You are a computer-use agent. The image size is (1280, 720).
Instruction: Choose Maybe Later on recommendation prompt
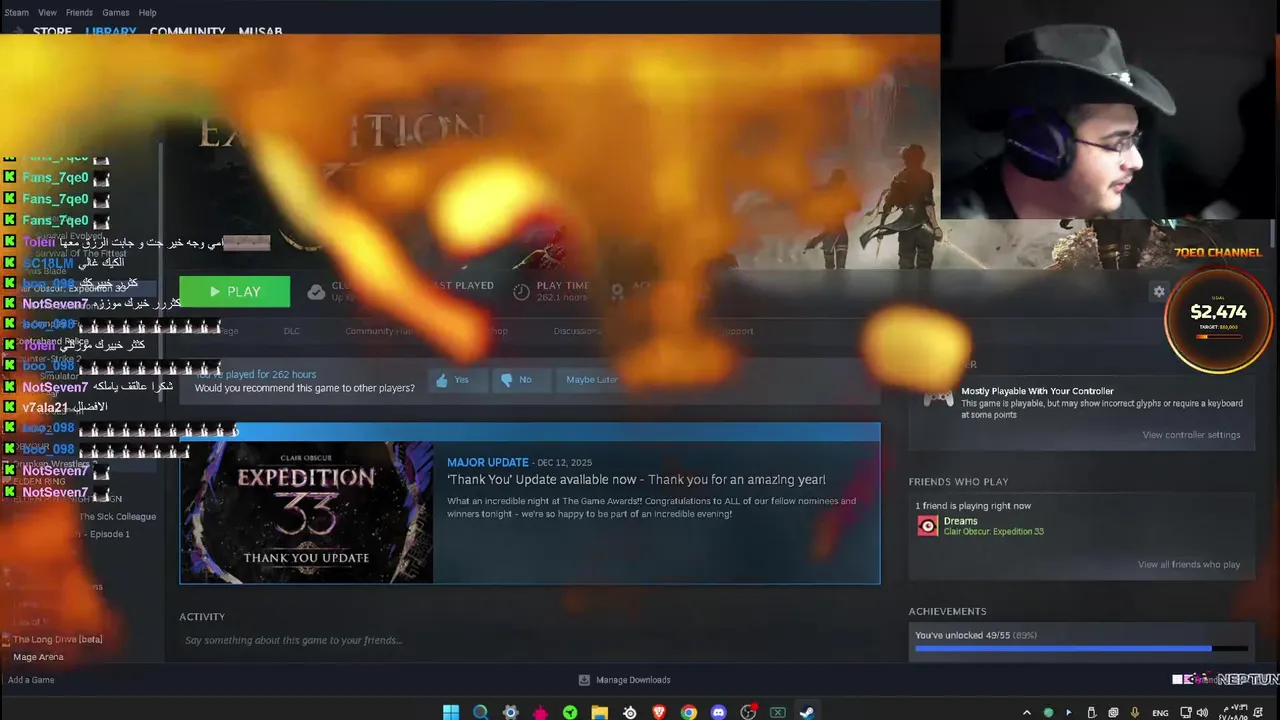tap(592, 380)
